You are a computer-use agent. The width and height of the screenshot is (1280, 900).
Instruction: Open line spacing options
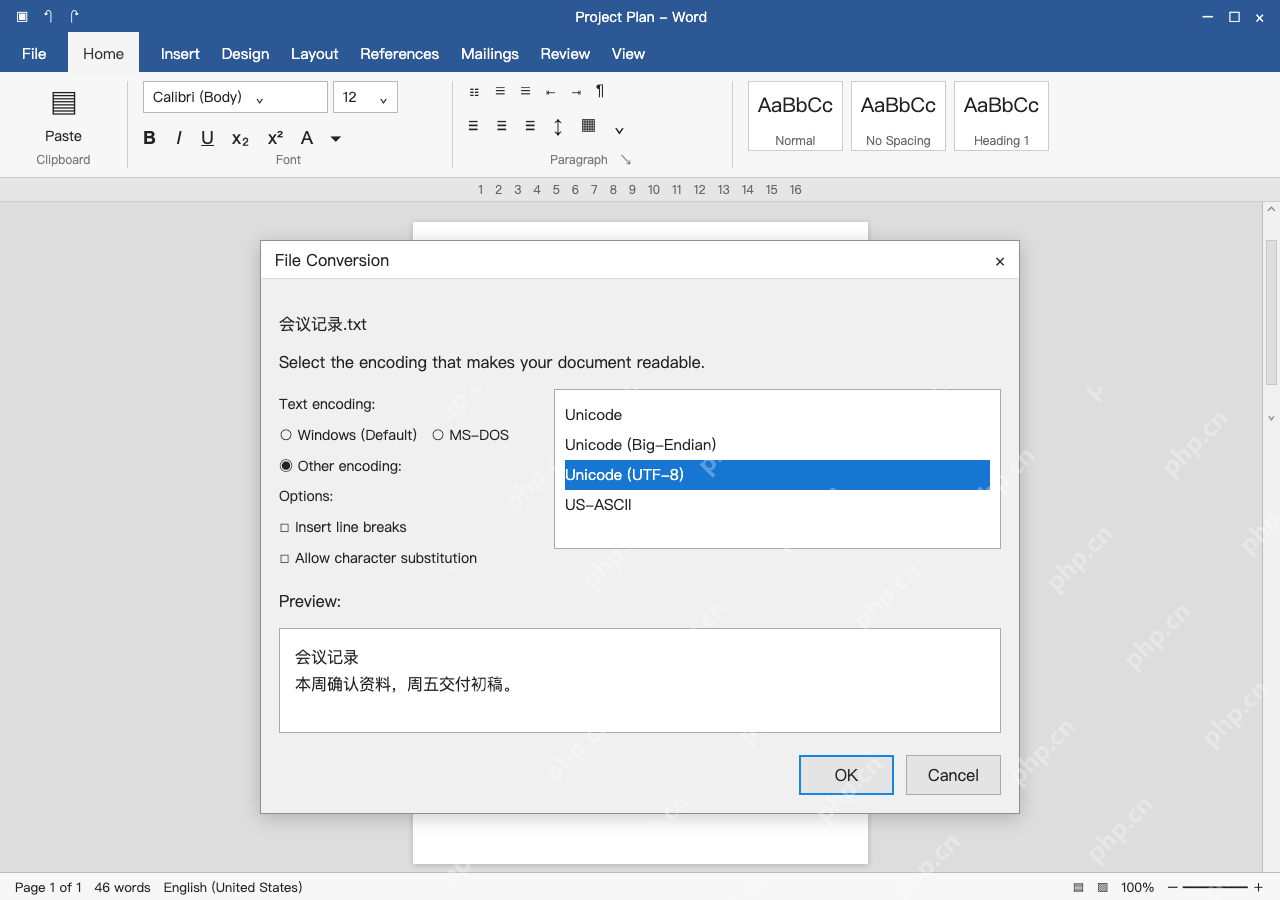click(x=558, y=126)
